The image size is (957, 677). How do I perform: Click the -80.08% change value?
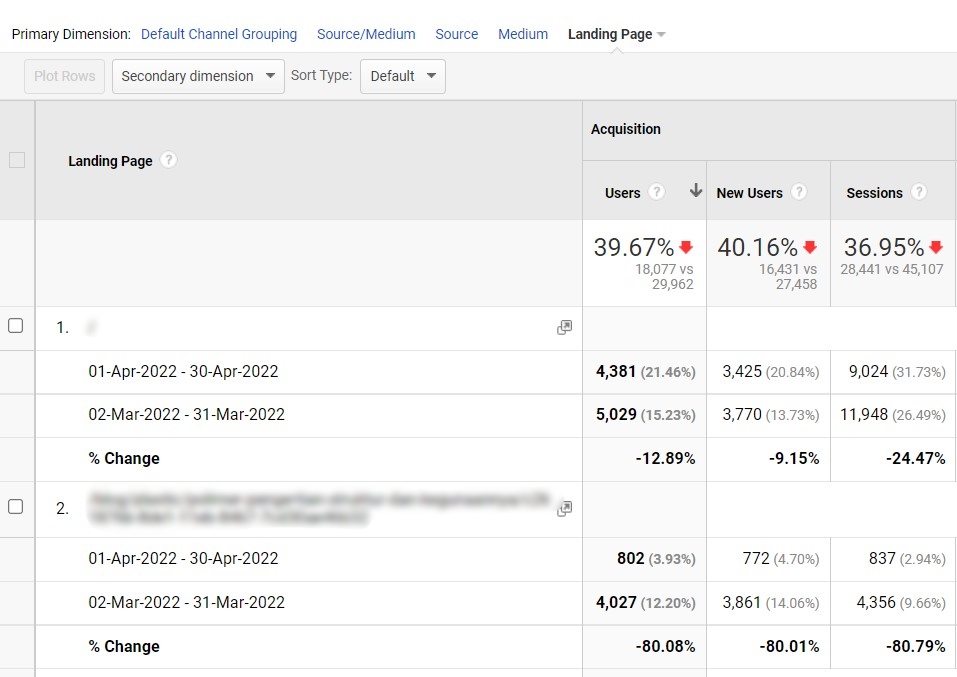[665, 646]
